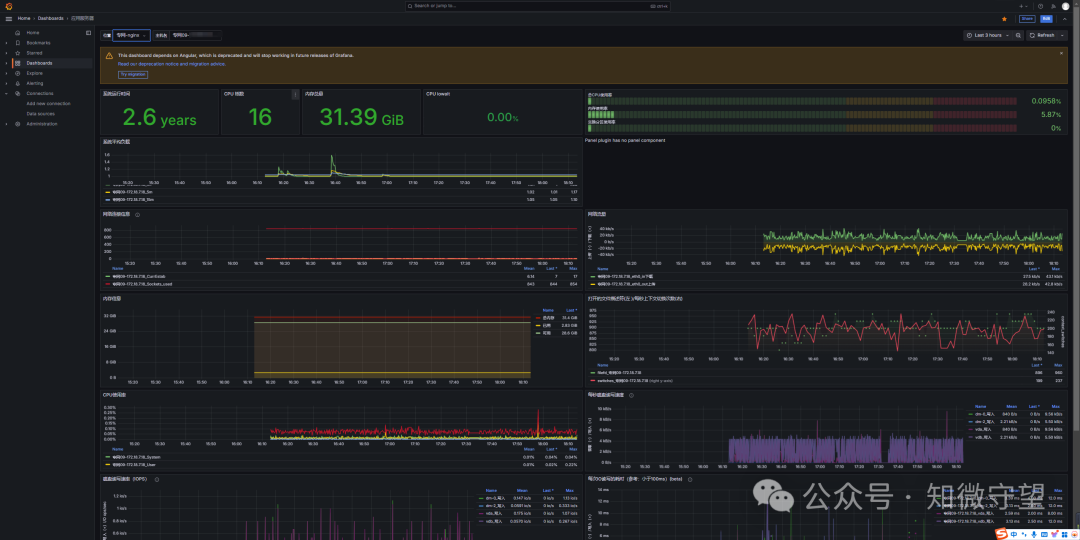This screenshot has width=1080, height=540.
Task: Expand the Starred sidebar section
Action: [7, 53]
